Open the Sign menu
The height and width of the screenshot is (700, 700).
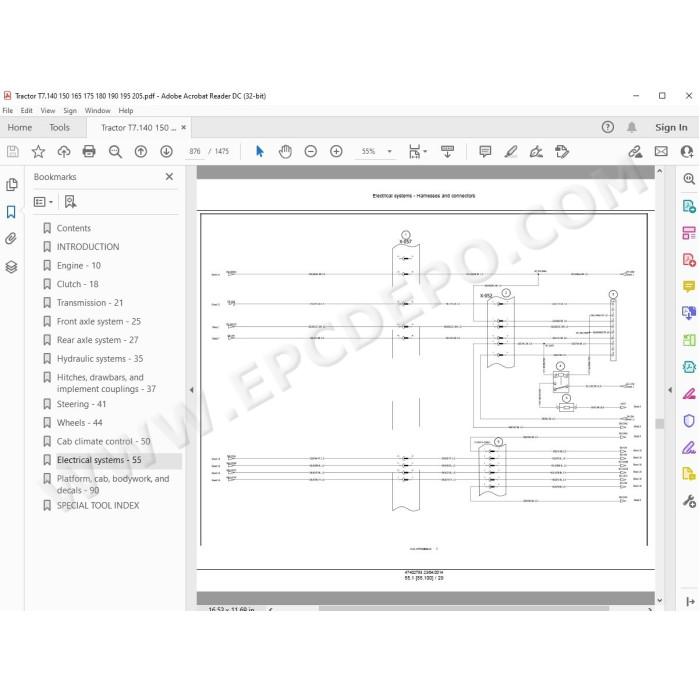coord(70,110)
